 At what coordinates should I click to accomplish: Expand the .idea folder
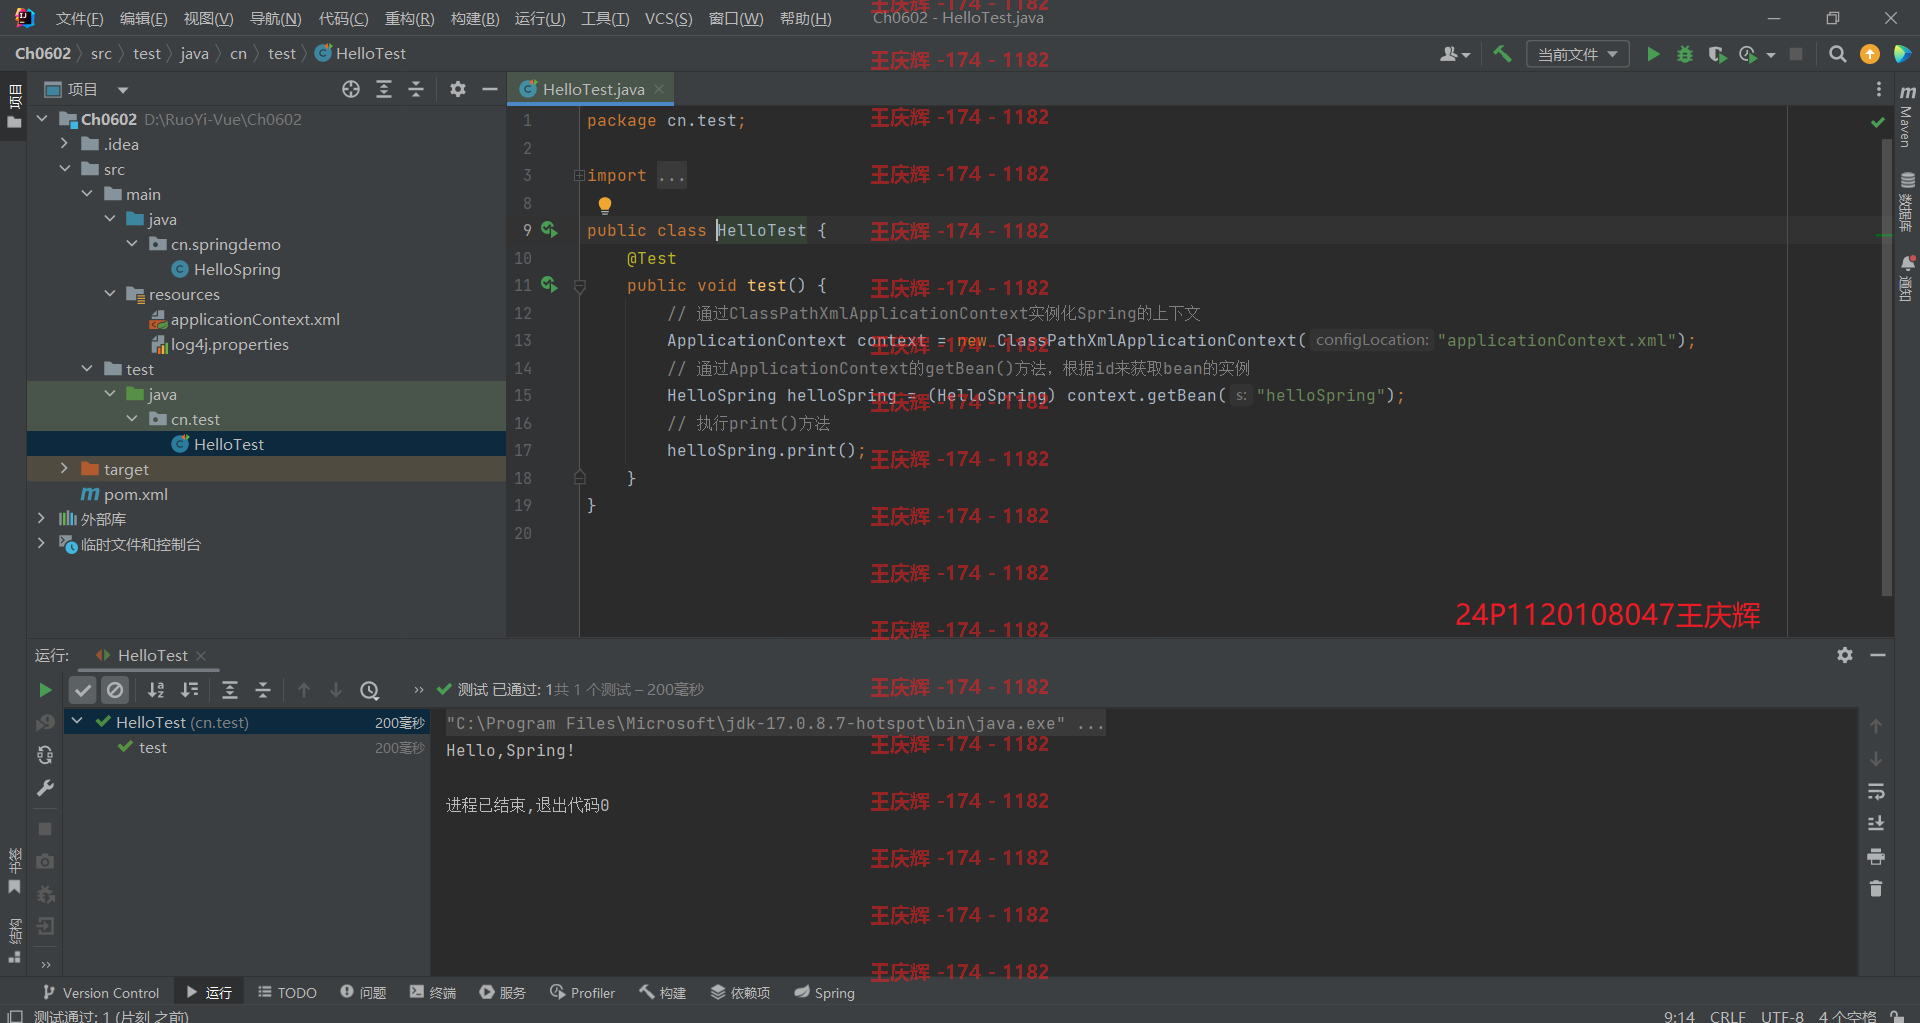pos(64,144)
